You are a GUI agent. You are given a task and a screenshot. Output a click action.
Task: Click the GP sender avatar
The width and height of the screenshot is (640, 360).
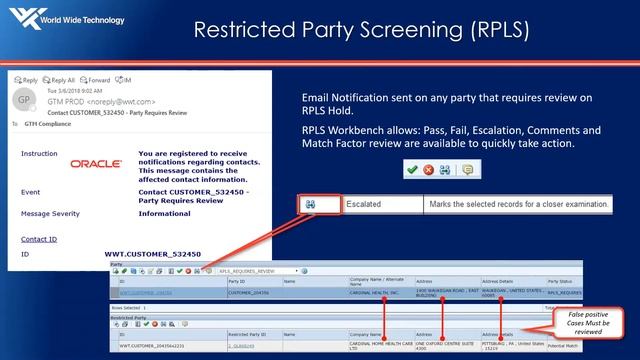coord(24,99)
